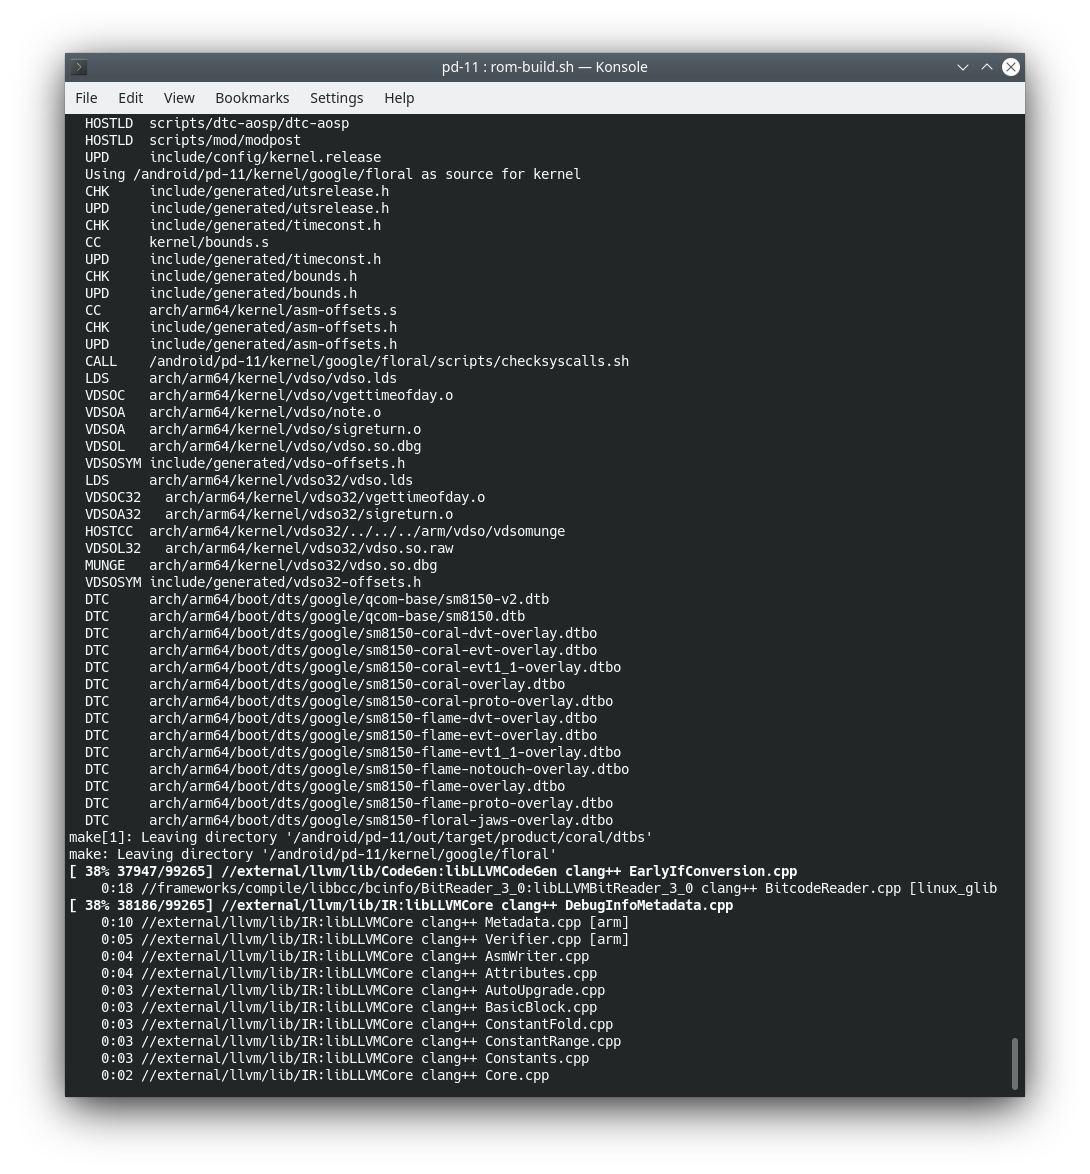Click the AsmWriter.cpp build line

point(344,957)
